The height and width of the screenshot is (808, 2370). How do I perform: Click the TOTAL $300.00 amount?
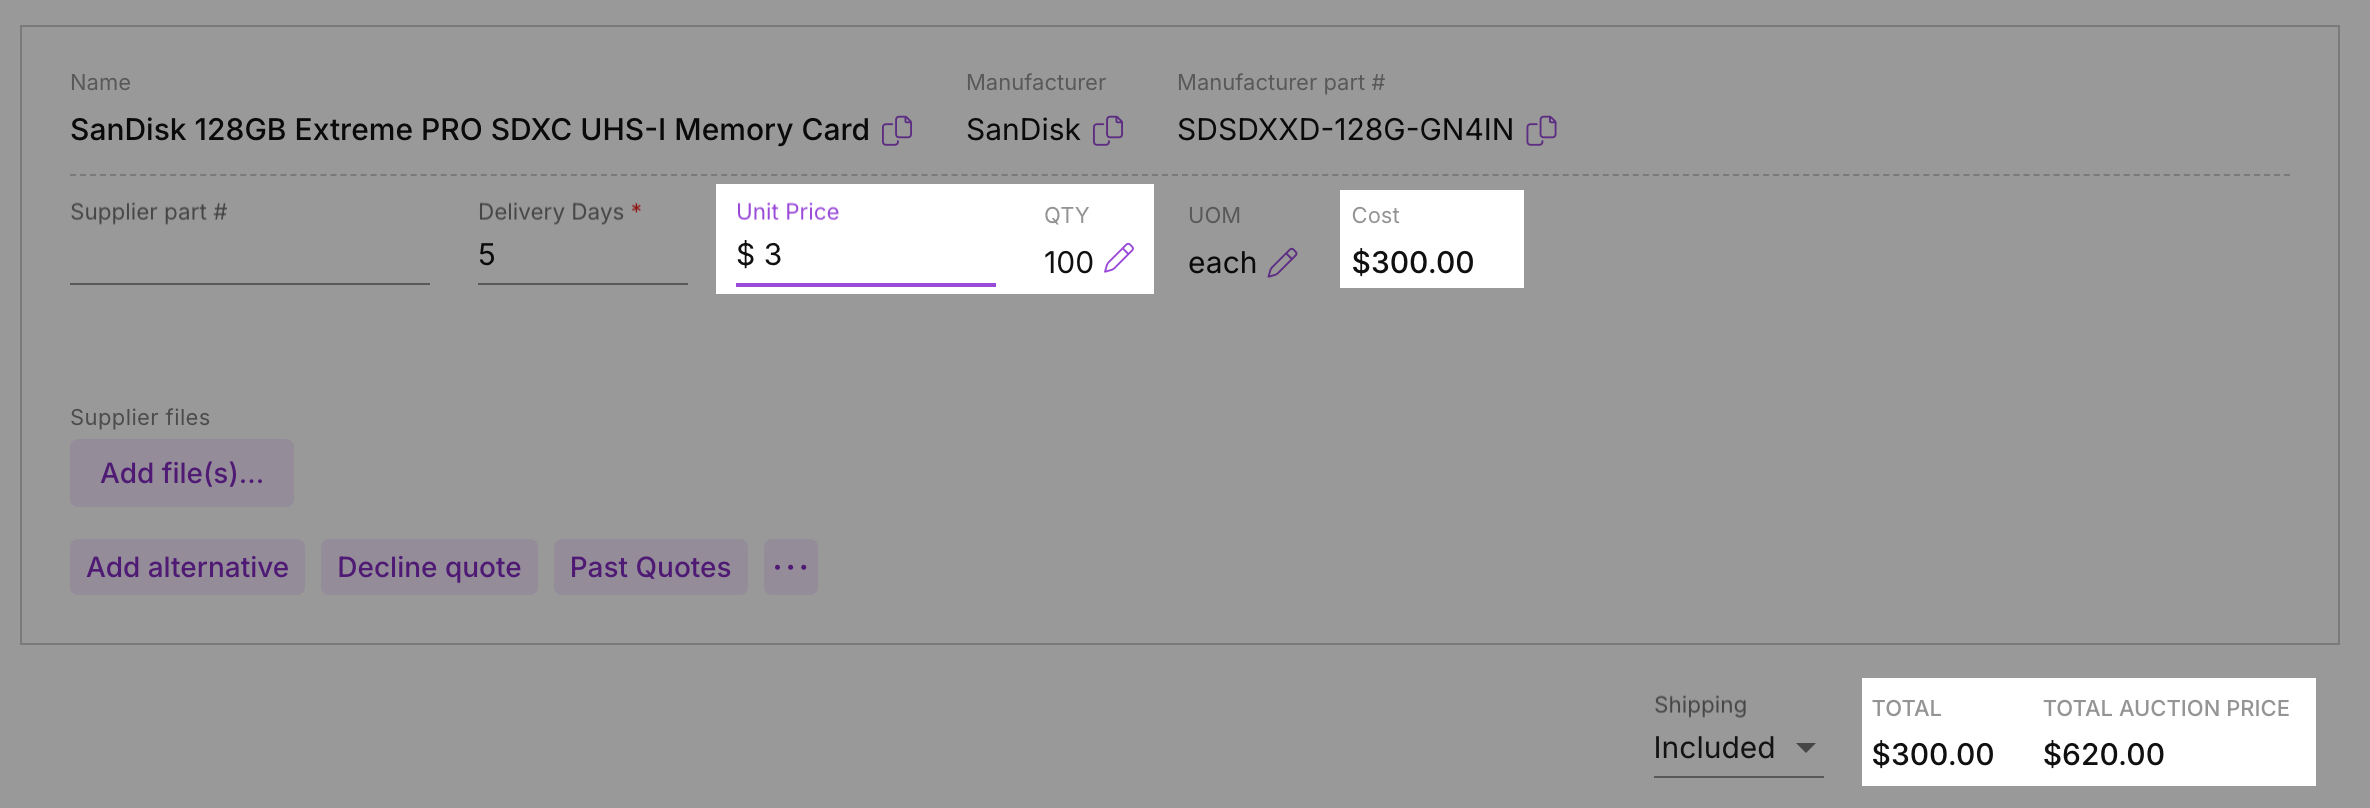[1932, 754]
